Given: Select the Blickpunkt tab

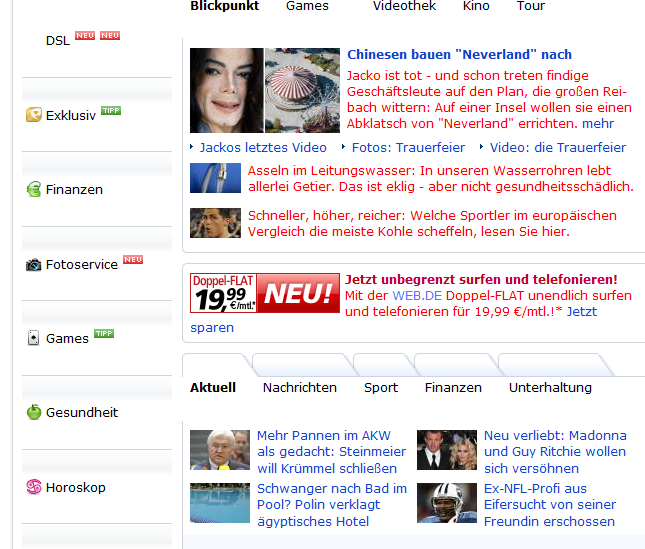Looking at the screenshot, I should click(x=225, y=6).
